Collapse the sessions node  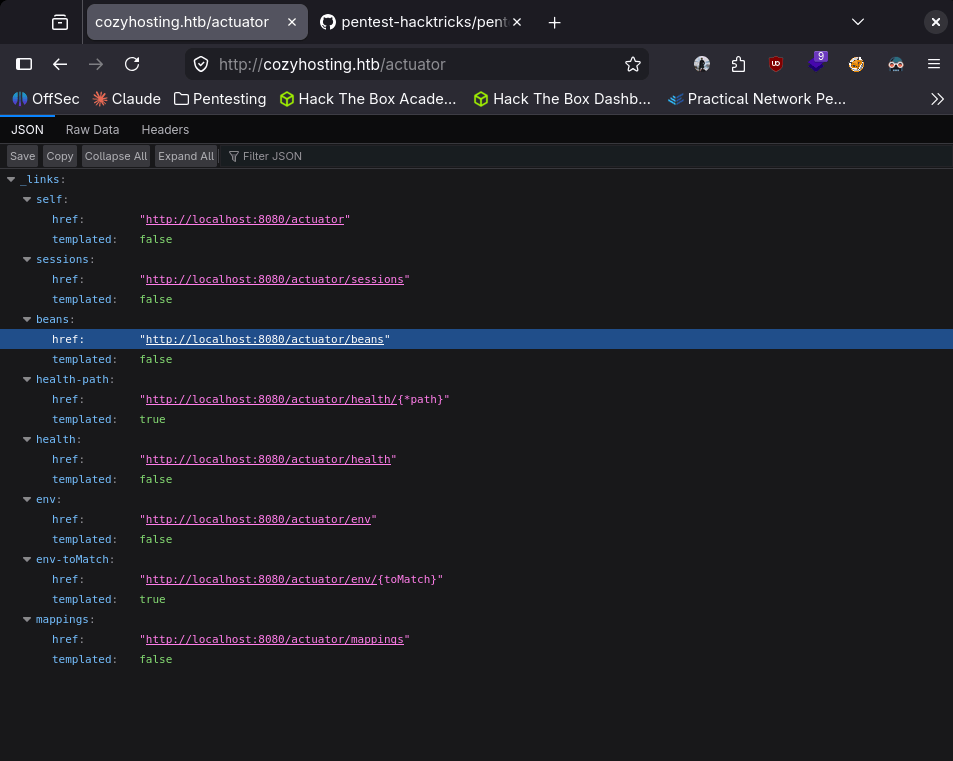(27, 260)
